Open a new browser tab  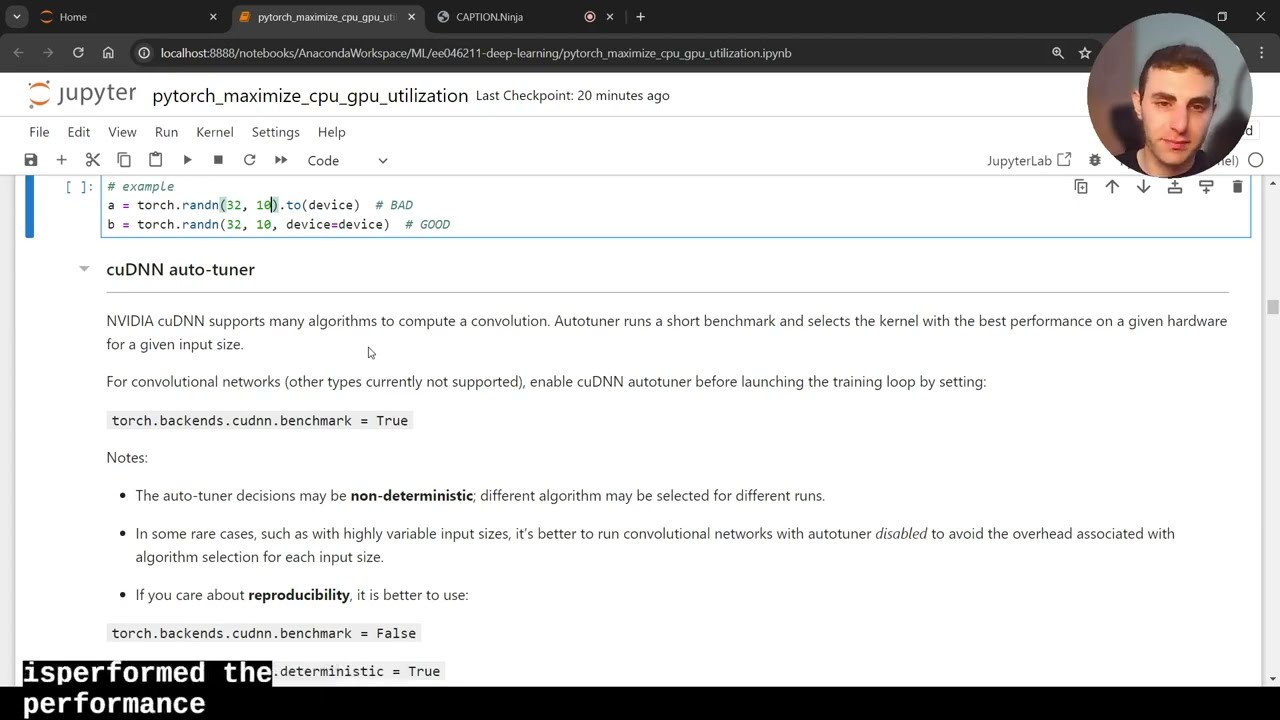tap(640, 17)
